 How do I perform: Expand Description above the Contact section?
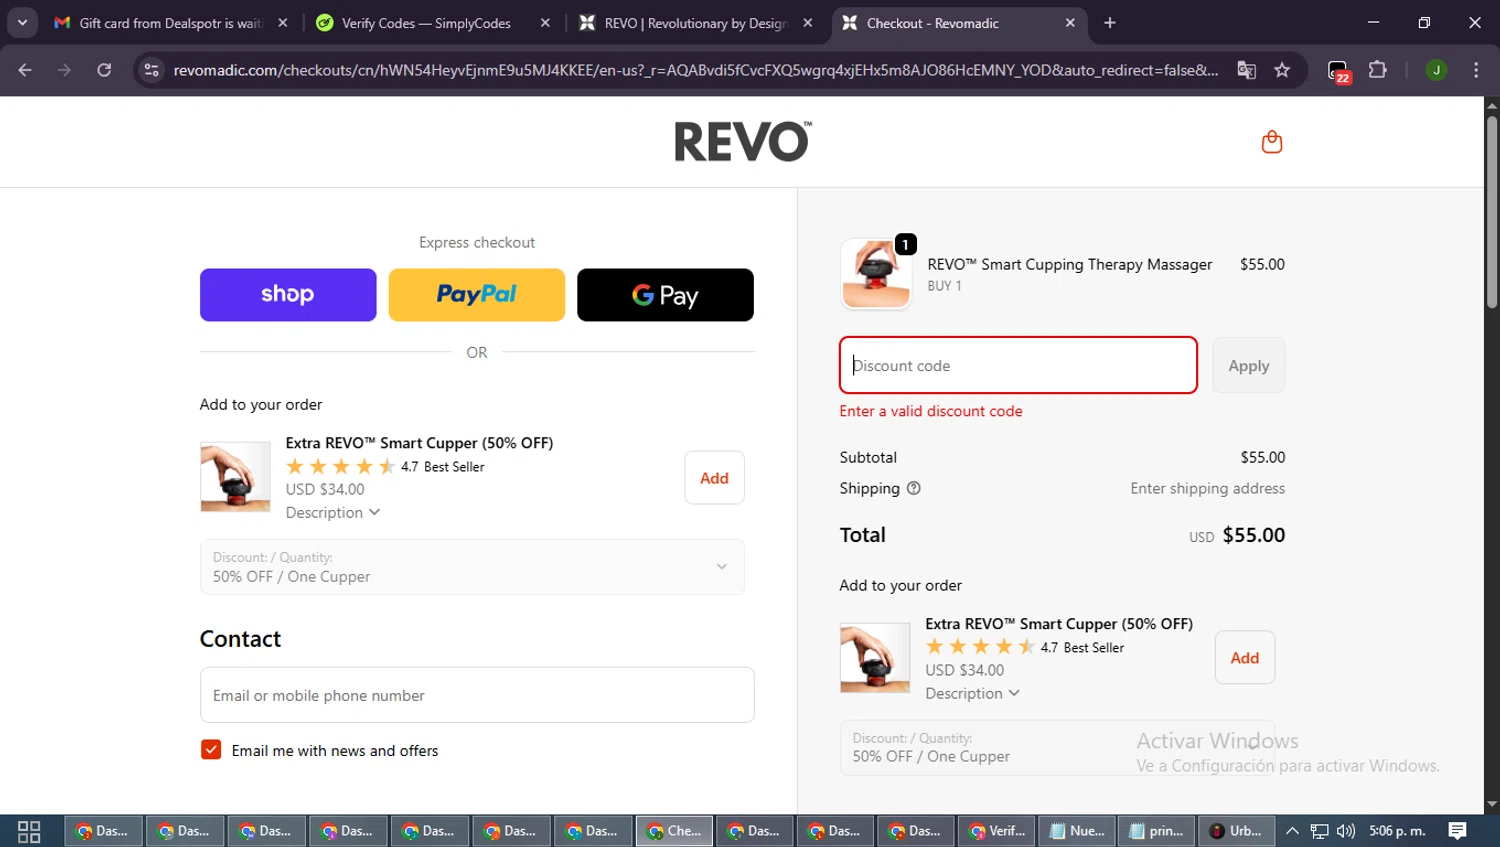point(333,512)
